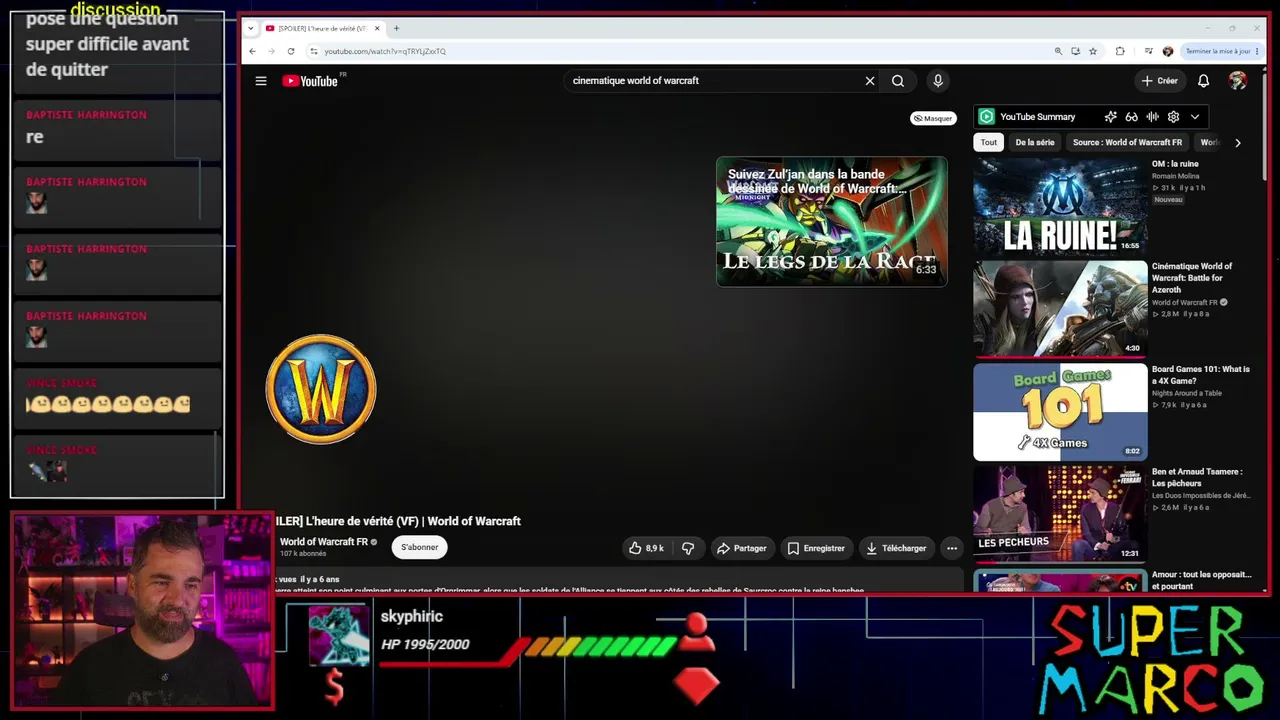Click the YouTube Summary glasses icon
Image resolution: width=1280 pixels, height=720 pixels.
(x=1131, y=117)
